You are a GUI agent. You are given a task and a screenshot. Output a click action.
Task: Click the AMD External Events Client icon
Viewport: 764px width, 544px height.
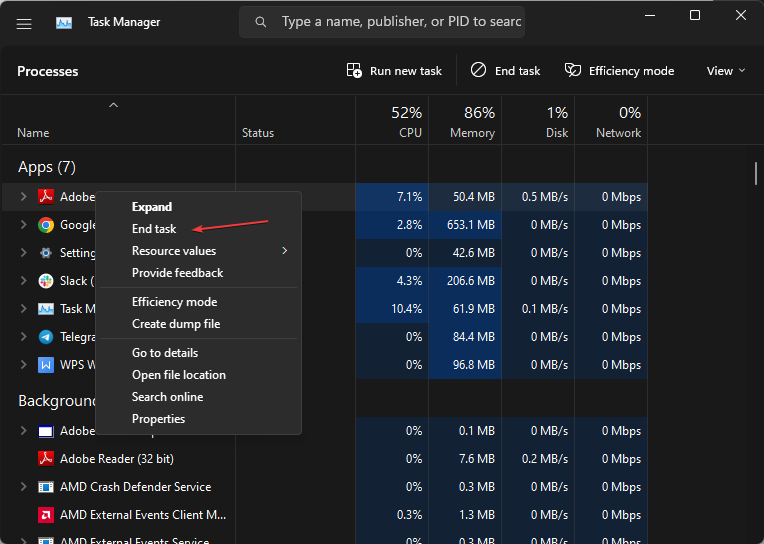(x=45, y=515)
